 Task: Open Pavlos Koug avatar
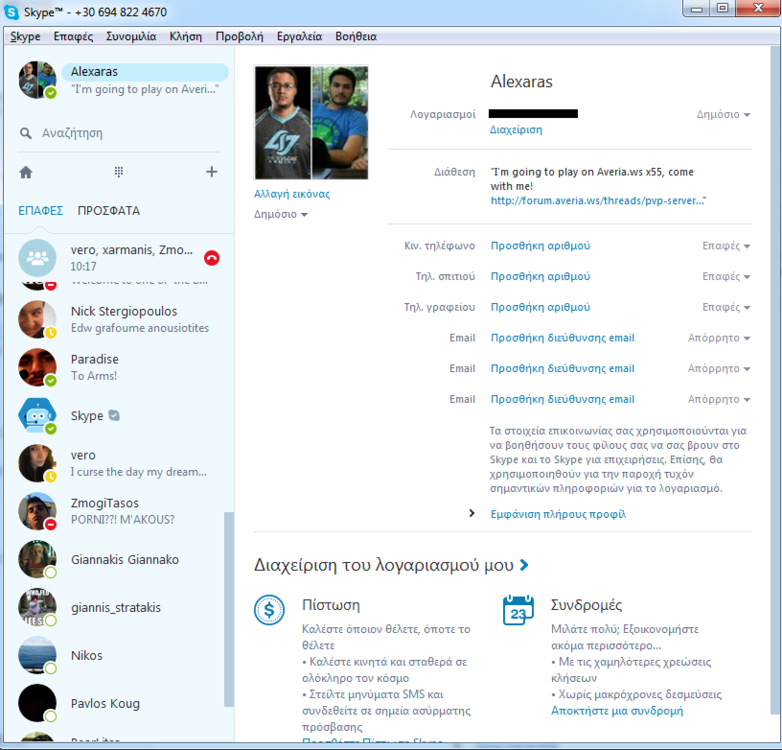tap(37, 703)
